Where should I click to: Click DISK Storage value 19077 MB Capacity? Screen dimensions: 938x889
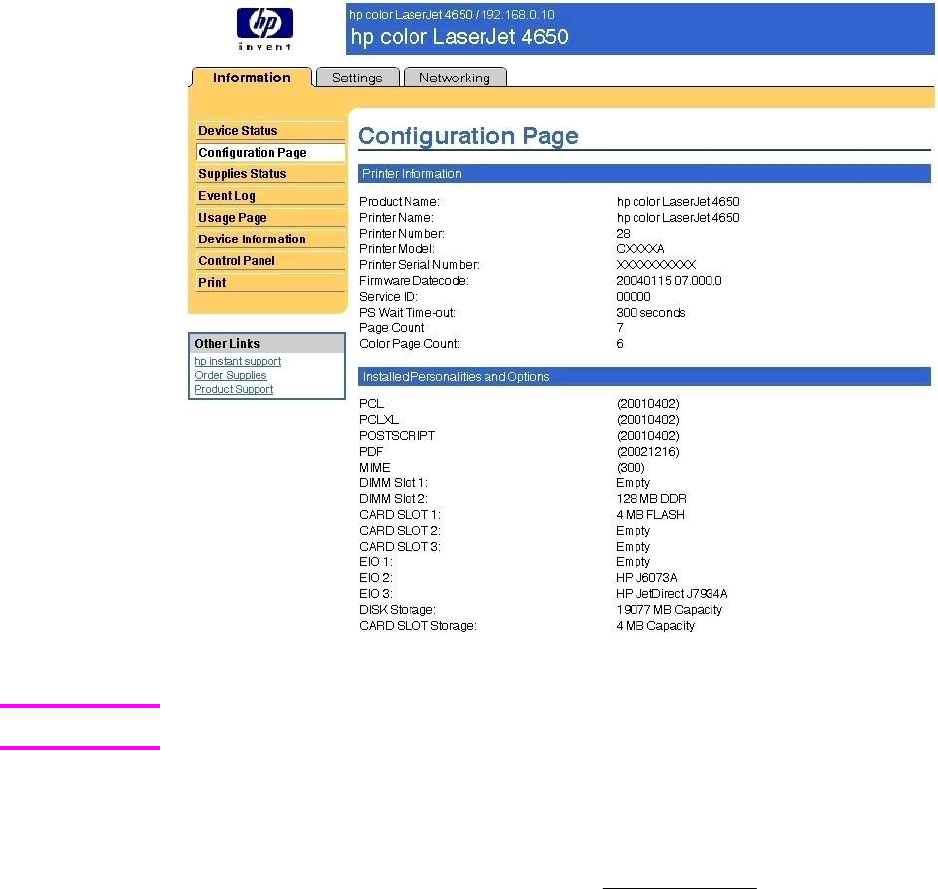tap(669, 610)
